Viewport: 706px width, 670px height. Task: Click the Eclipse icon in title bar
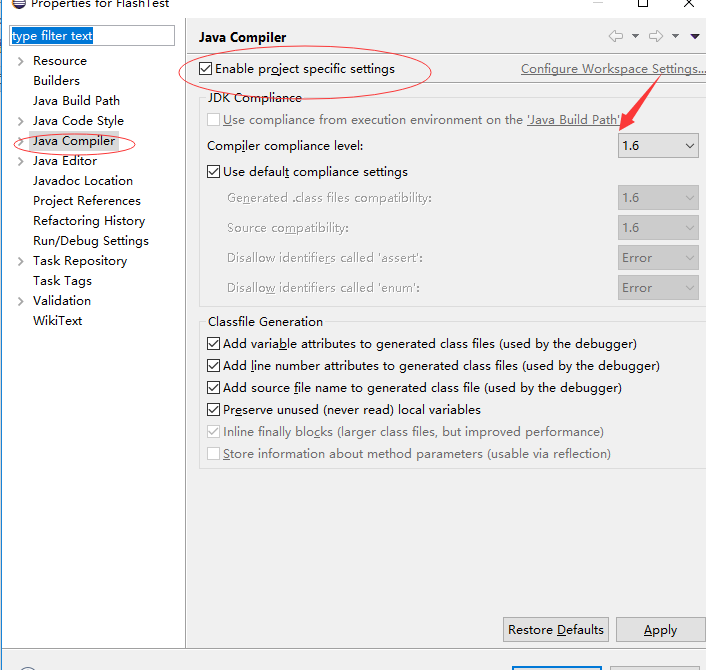tap(18, 3)
